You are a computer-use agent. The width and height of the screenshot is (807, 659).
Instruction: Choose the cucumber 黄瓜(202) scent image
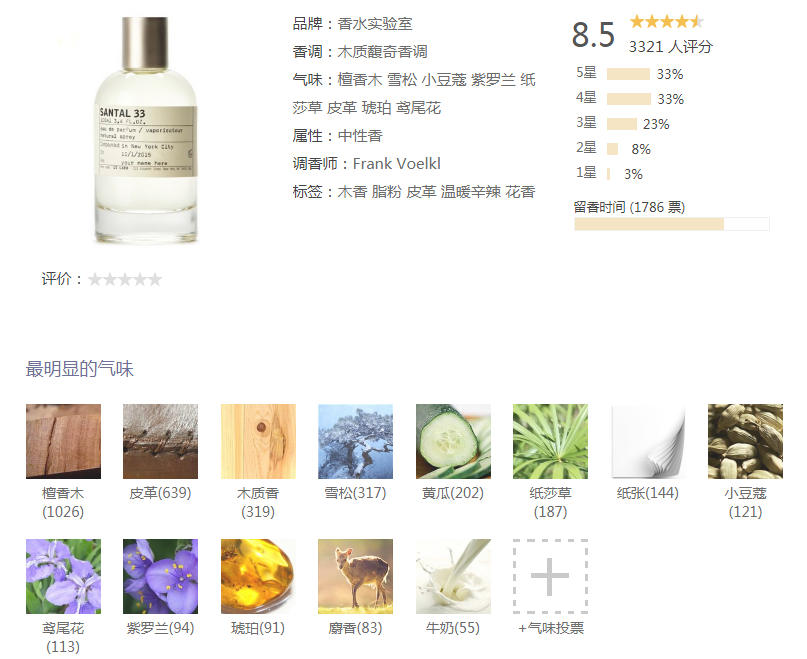point(453,441)
